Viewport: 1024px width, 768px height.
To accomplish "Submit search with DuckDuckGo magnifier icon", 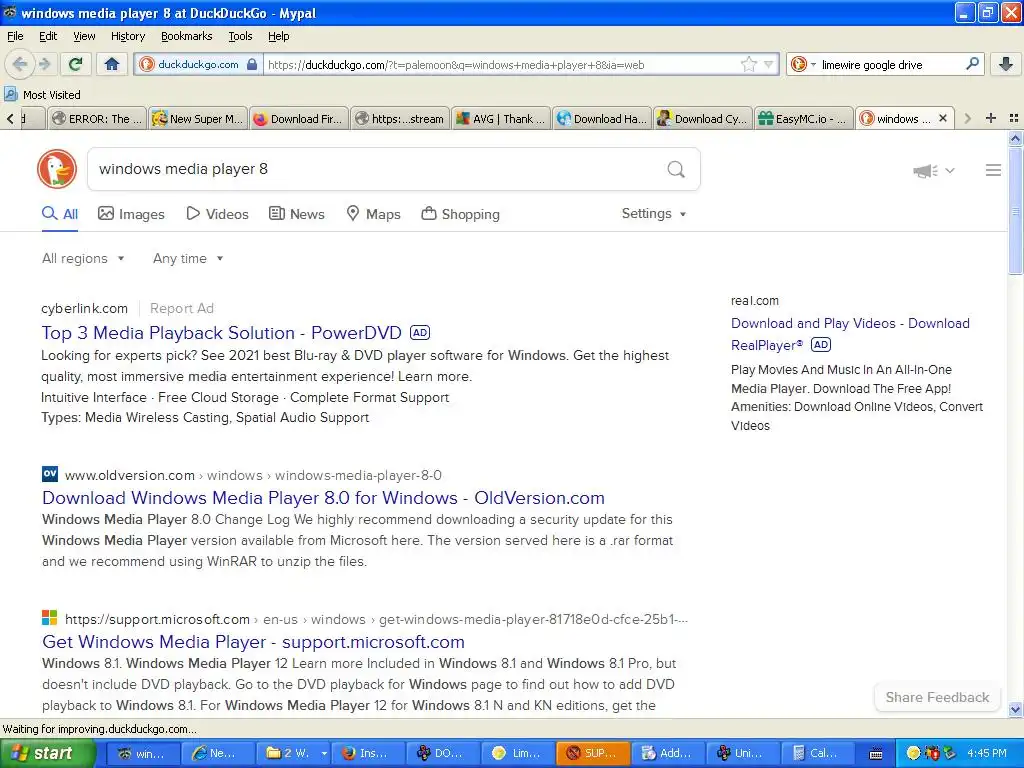I will coord(676,170).
